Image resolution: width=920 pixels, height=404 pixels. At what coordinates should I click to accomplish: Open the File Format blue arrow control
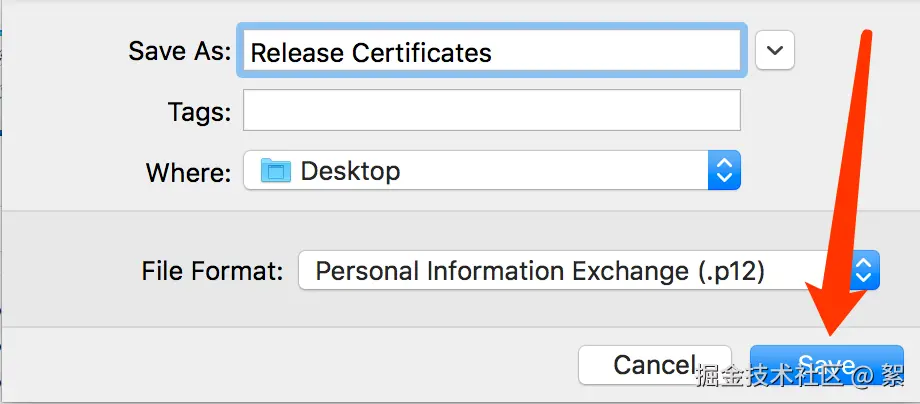(x=865, y=270)
